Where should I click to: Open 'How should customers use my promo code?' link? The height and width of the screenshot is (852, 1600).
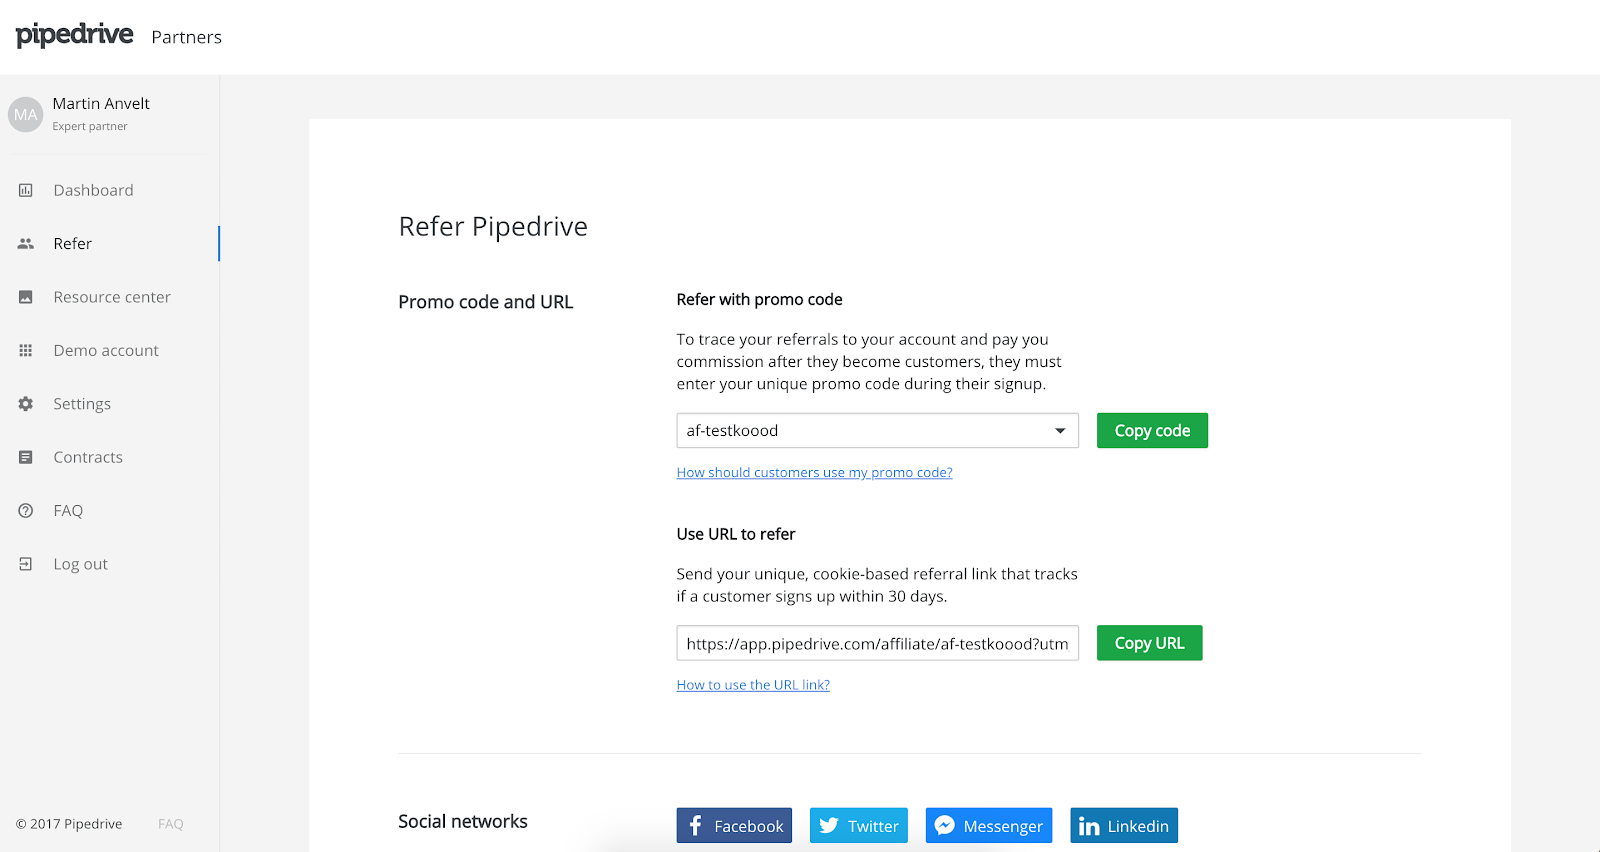coord(814,472)
